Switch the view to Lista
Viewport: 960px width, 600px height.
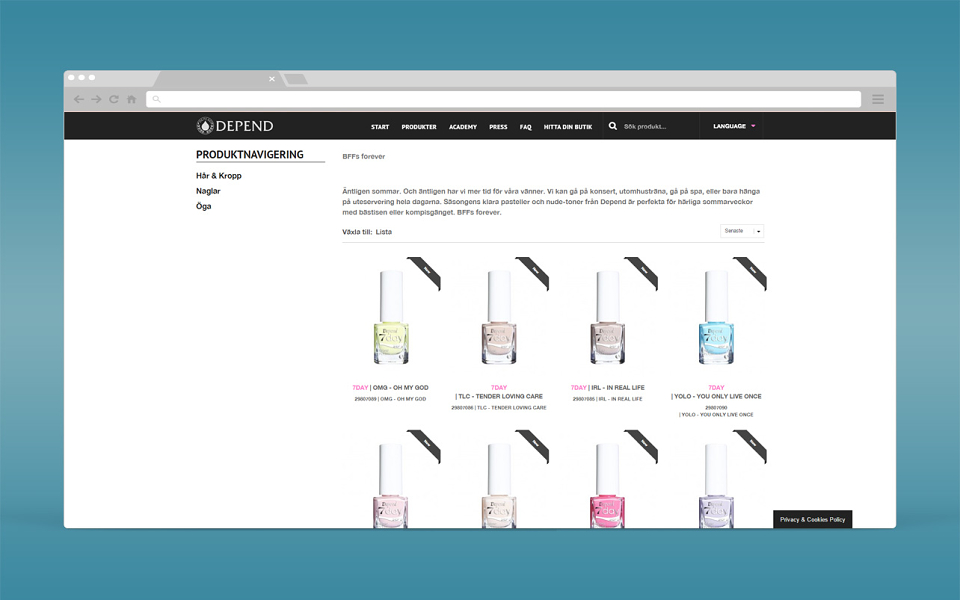(x=383, y=232)
